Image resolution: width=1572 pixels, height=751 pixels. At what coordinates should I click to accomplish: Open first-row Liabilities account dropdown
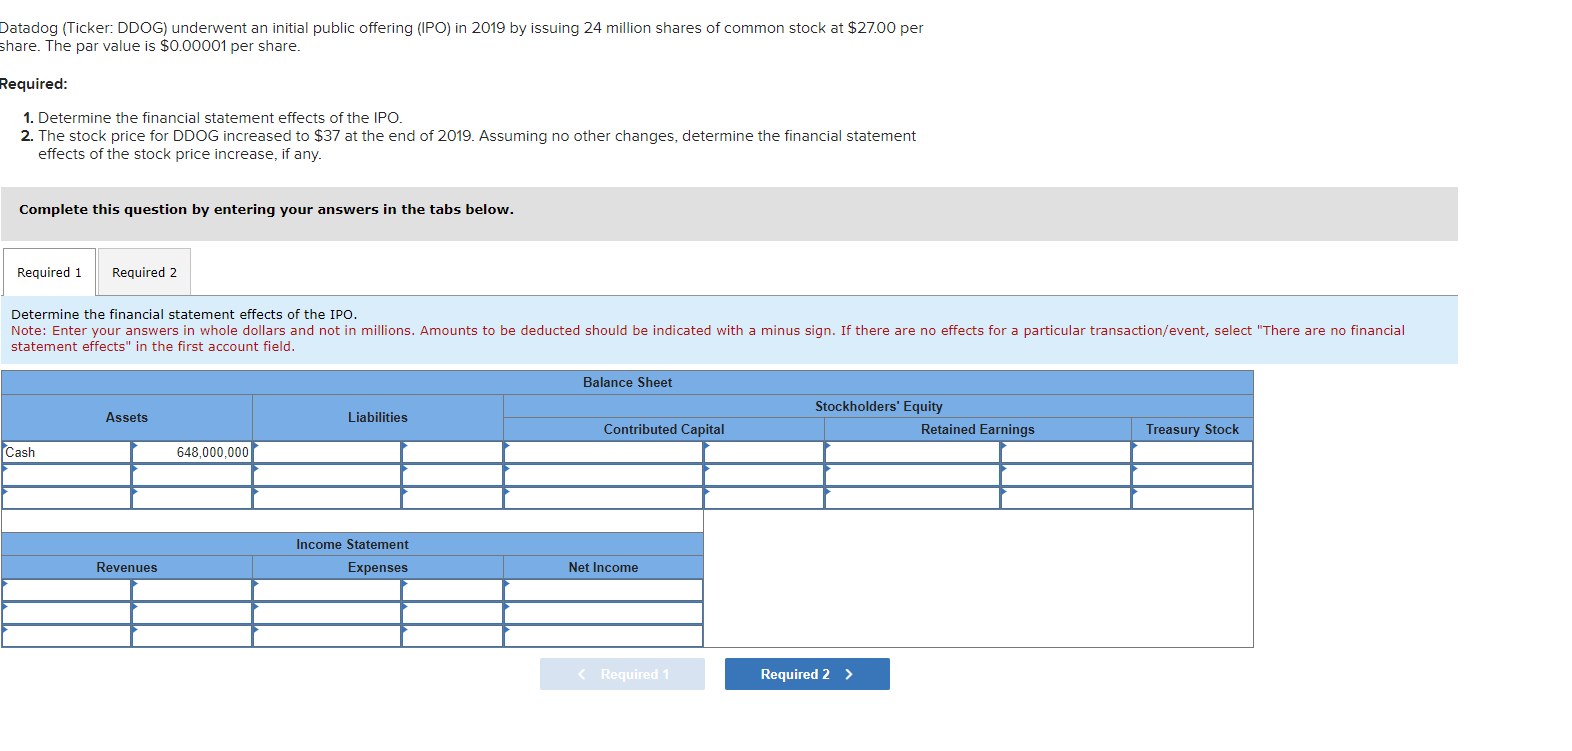[x=327, y=452]
